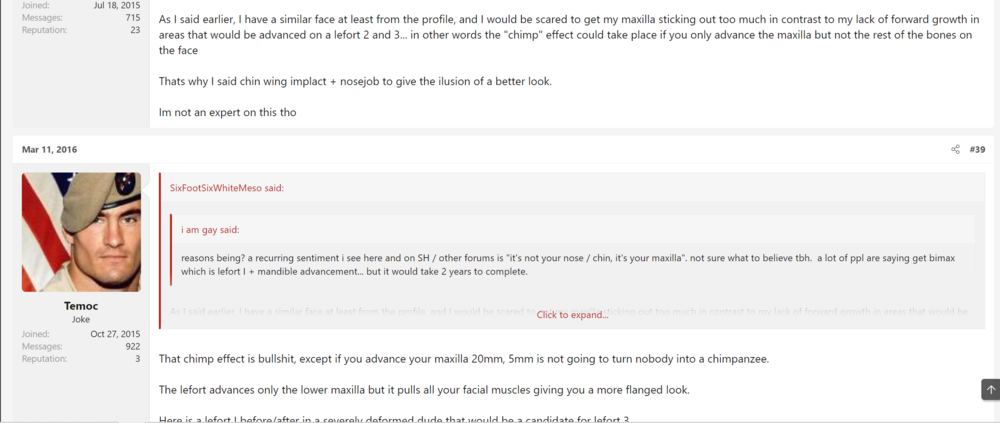Click Temoc's 922 messages count
Screen dimensions: 1000x423
point(133,346)
